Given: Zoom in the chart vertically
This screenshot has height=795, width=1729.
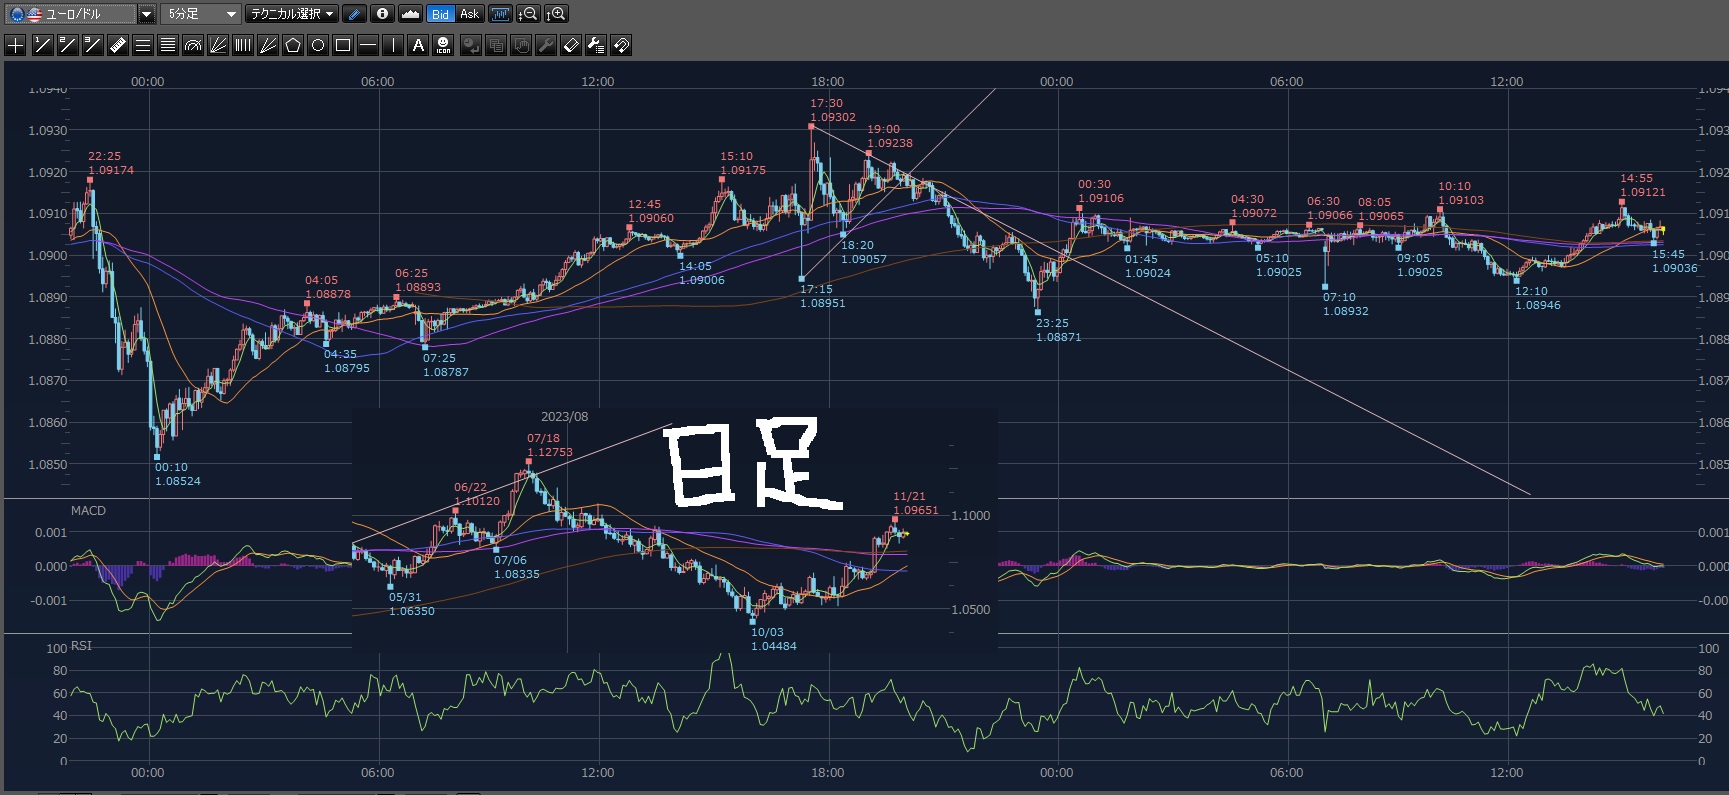Looking at the screenshot, I should pos(556,14).
